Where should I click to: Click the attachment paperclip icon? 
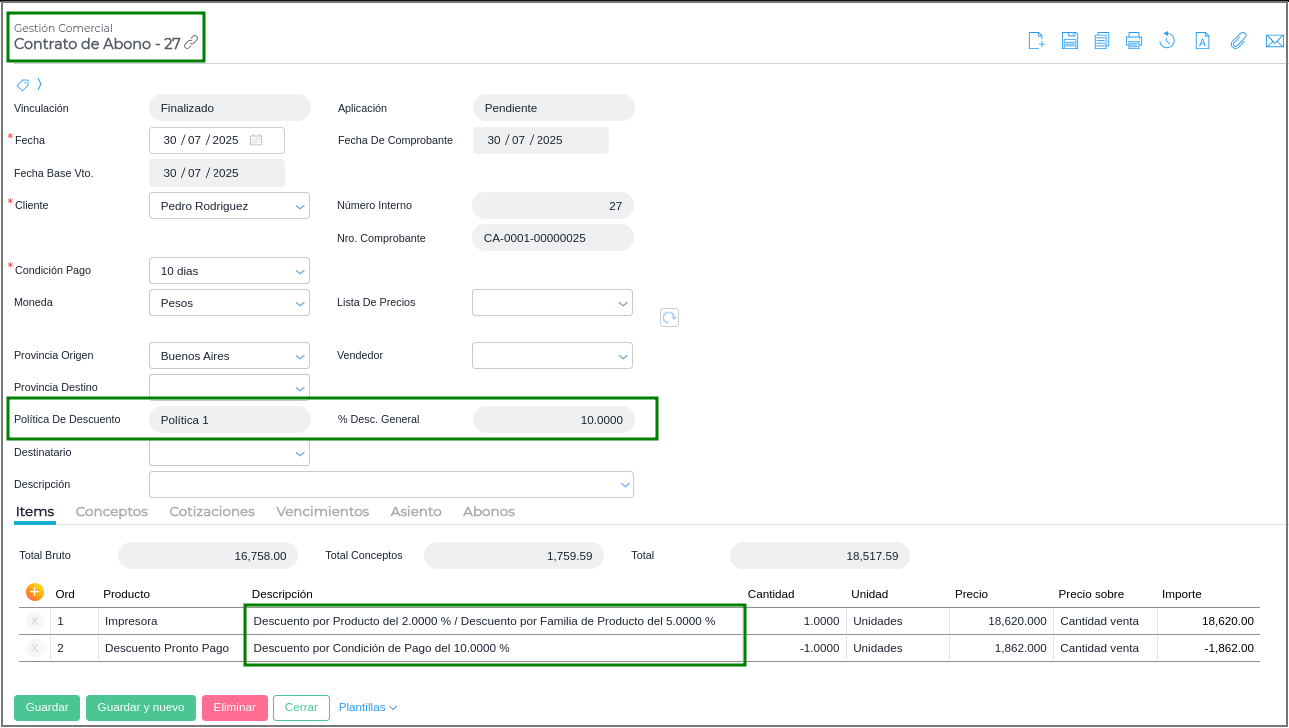coord(1238,41)
